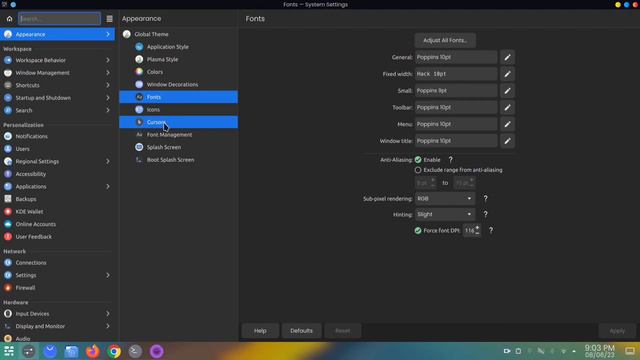Edit the Window title font with pencil icon

point(507,141)
